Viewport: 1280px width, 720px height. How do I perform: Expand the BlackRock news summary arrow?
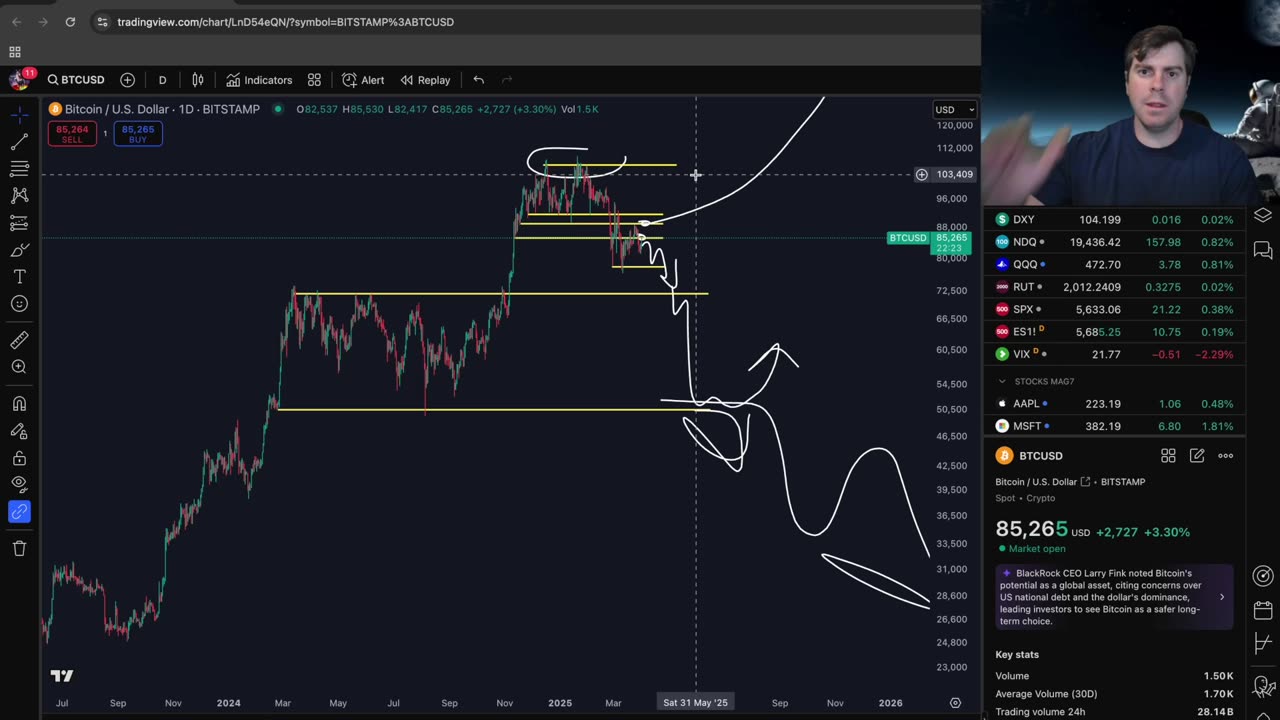1221,597
